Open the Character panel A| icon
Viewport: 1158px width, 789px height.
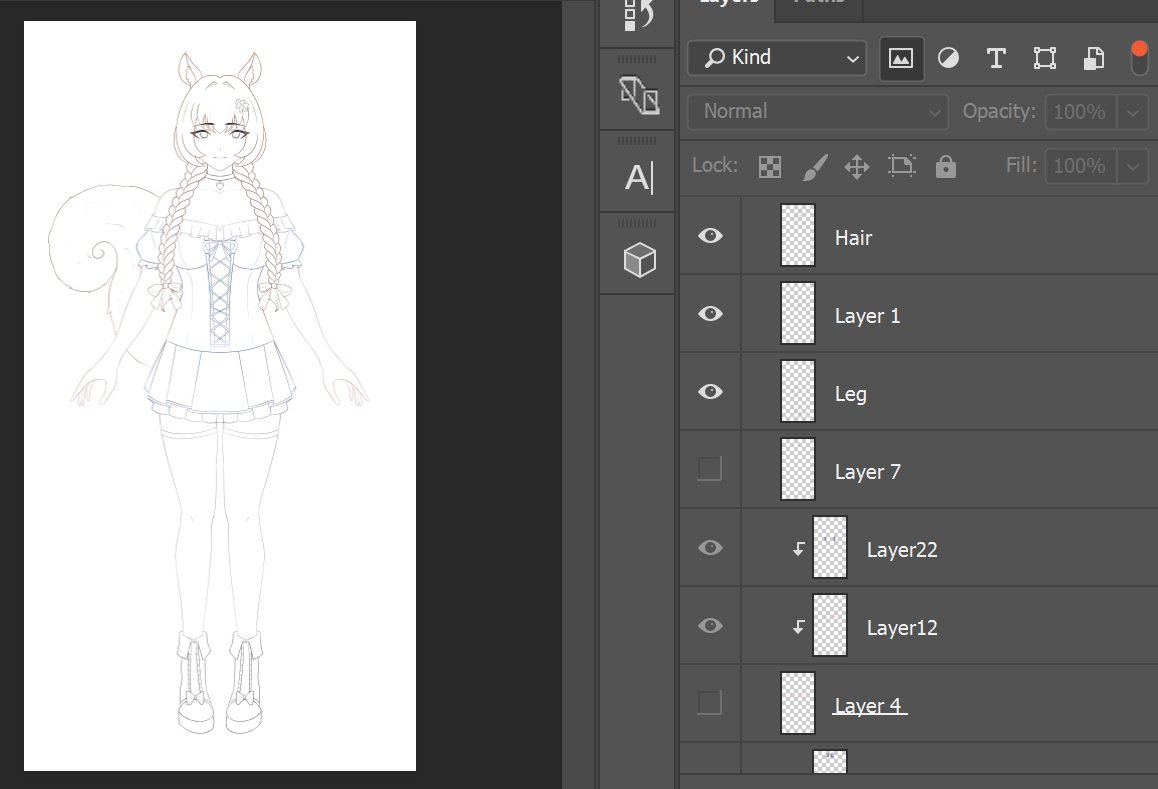639,177
